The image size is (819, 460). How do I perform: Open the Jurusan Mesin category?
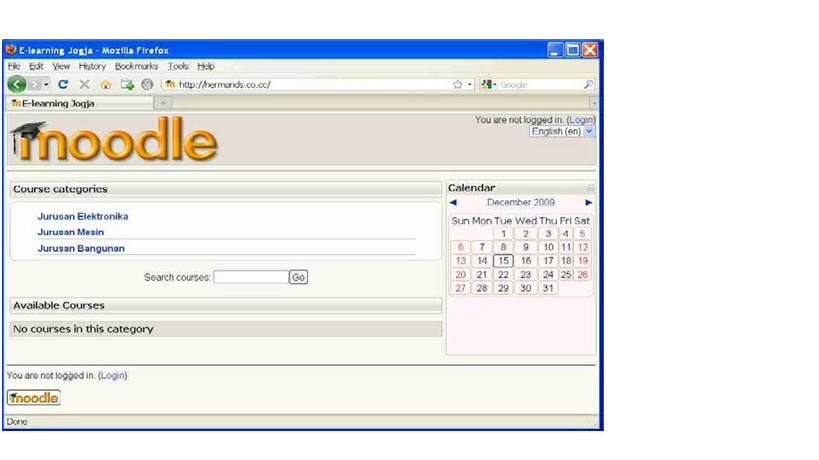click(x=71, y=232)
